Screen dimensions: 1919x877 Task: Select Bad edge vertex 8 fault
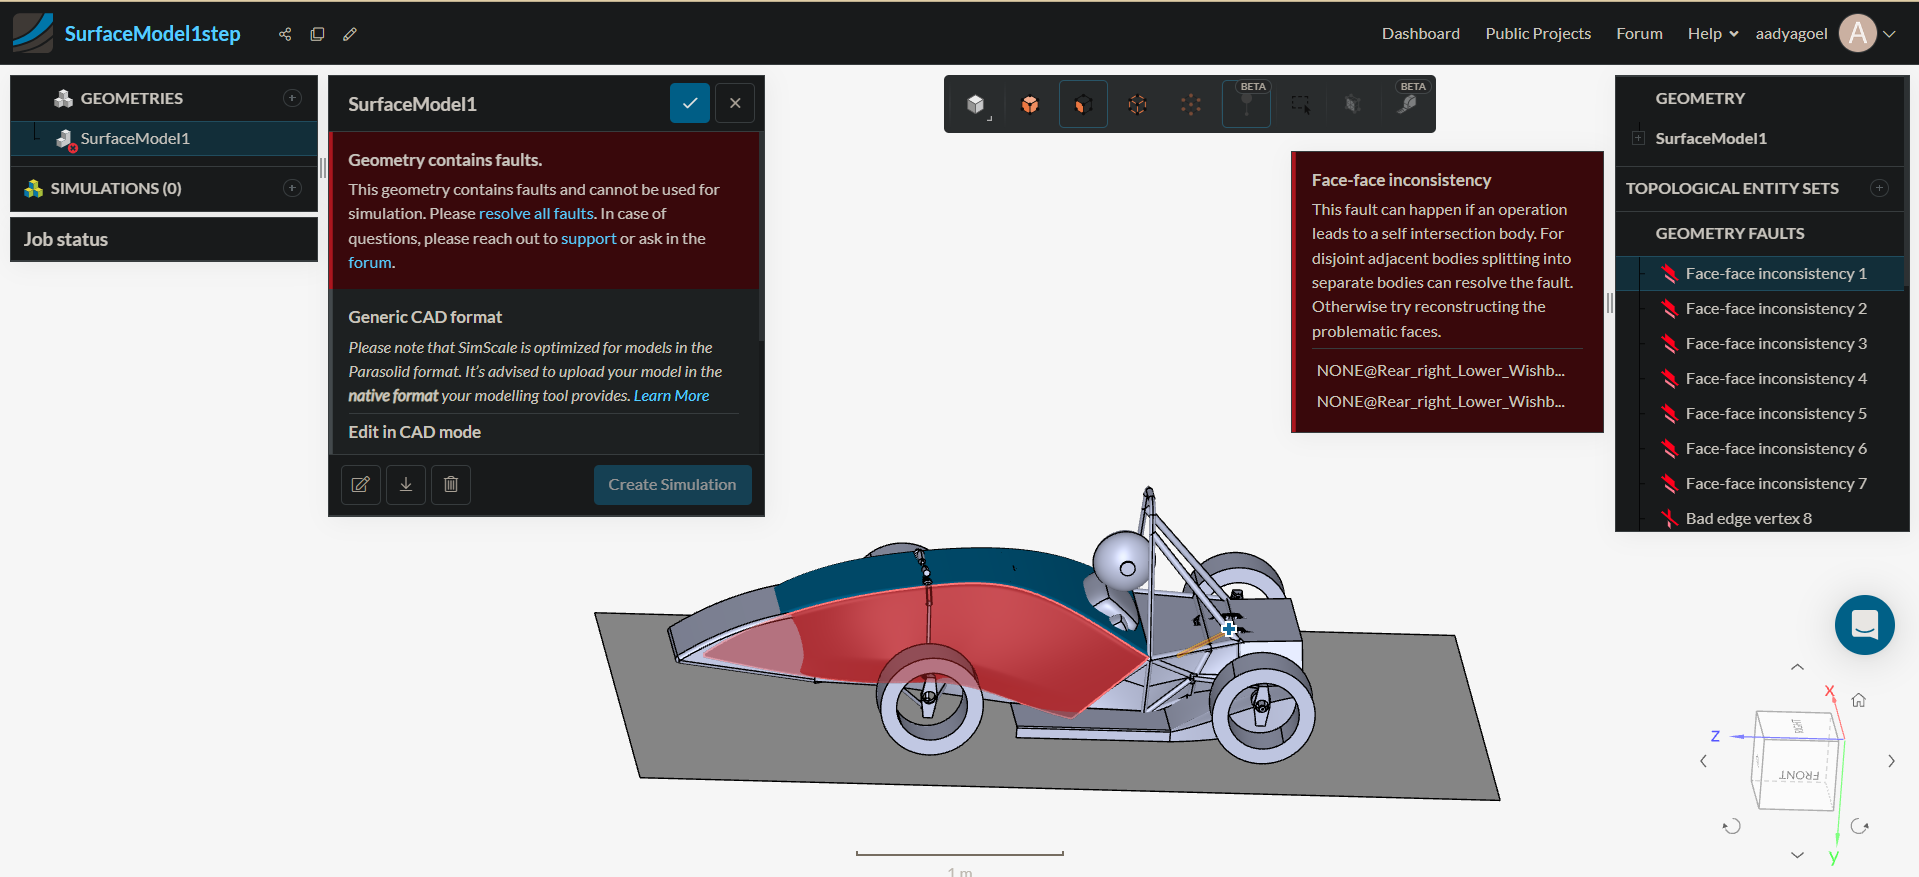(x=1762, y=518)
